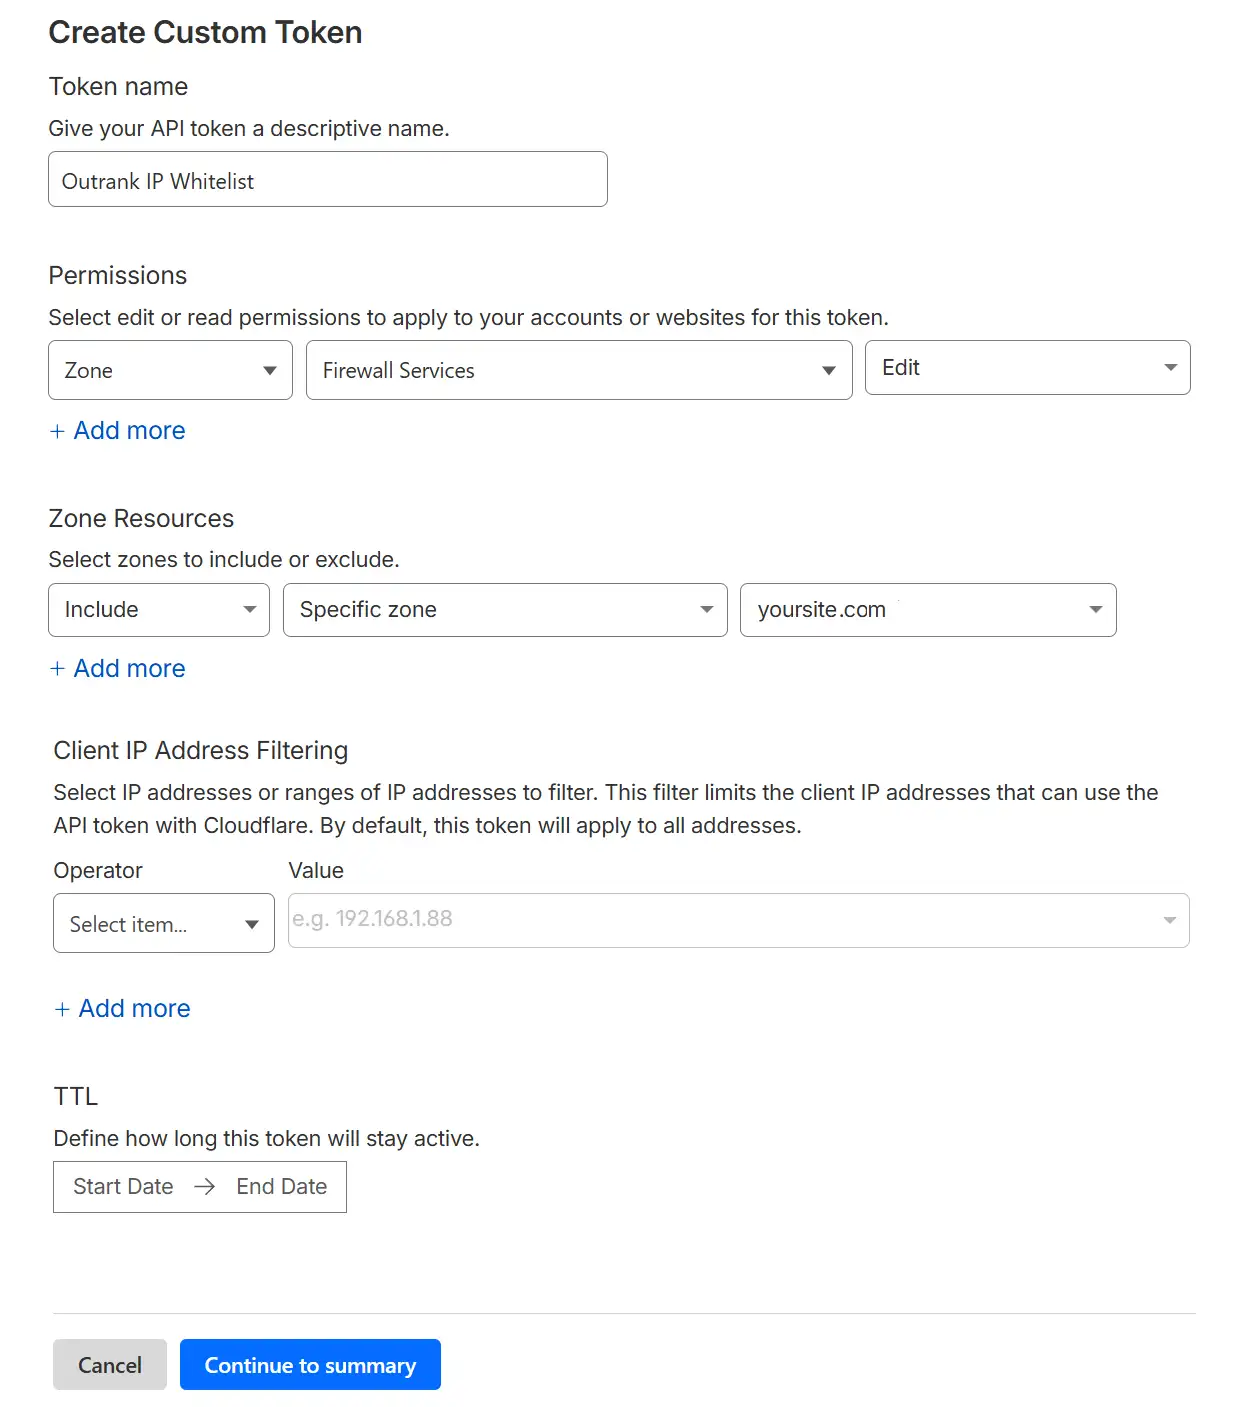Open the yoursite.com zone selector
The height and width of the screenshot is (1407, 1247).
coord(927,609)
